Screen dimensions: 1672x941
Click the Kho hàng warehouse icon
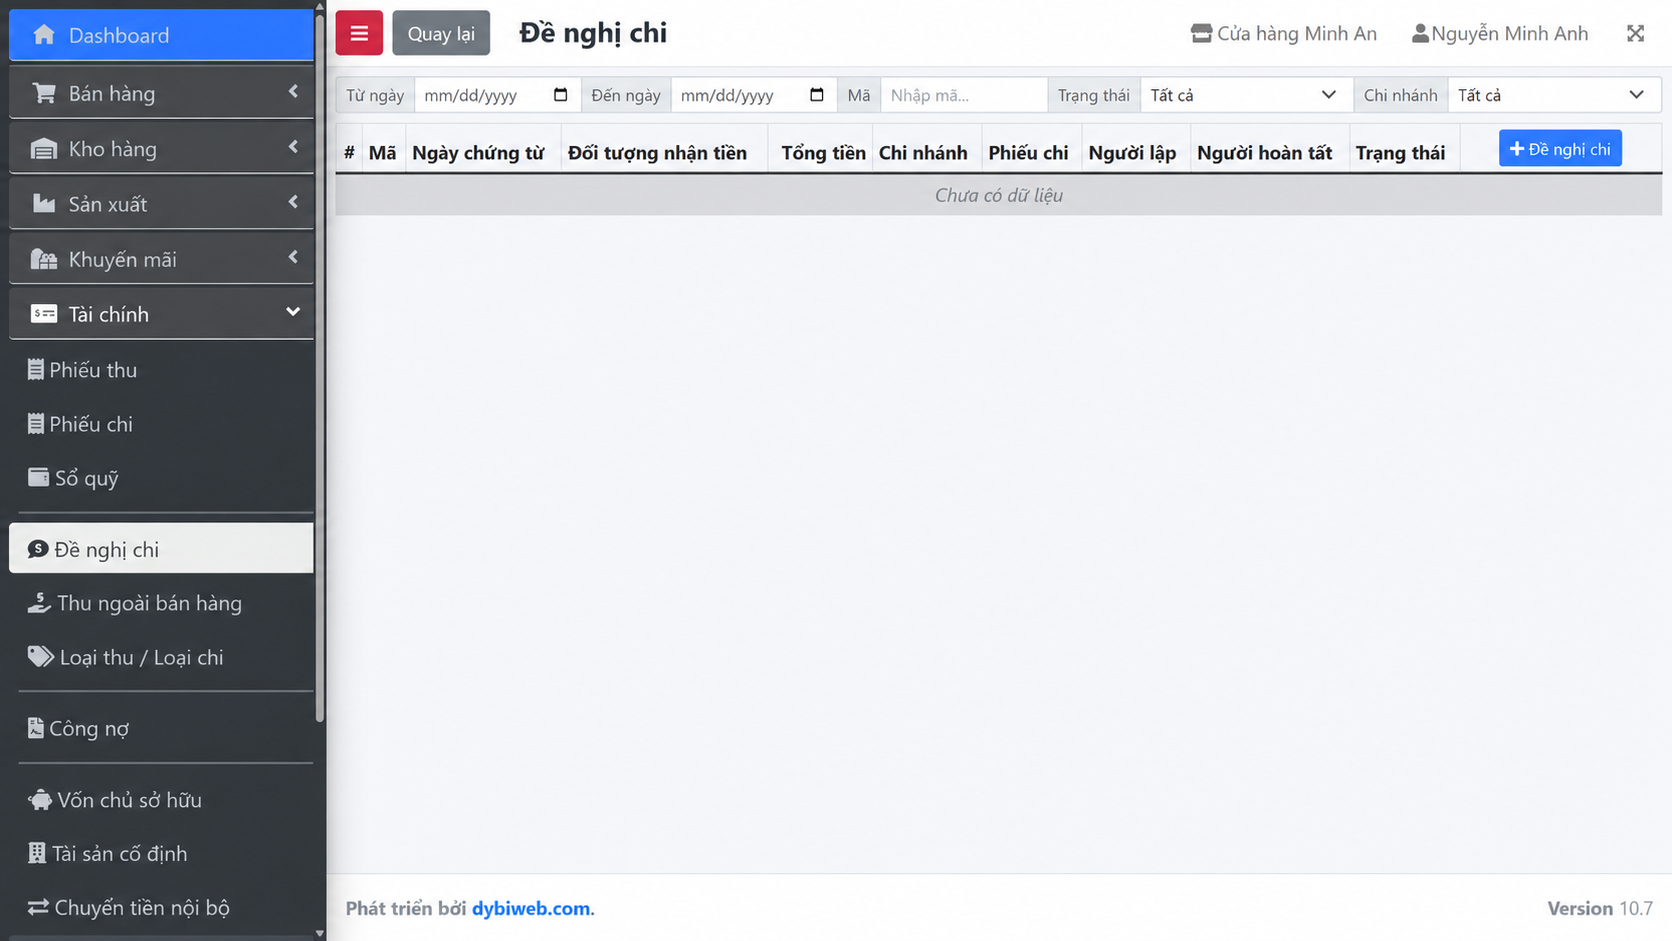click(44, 149)
